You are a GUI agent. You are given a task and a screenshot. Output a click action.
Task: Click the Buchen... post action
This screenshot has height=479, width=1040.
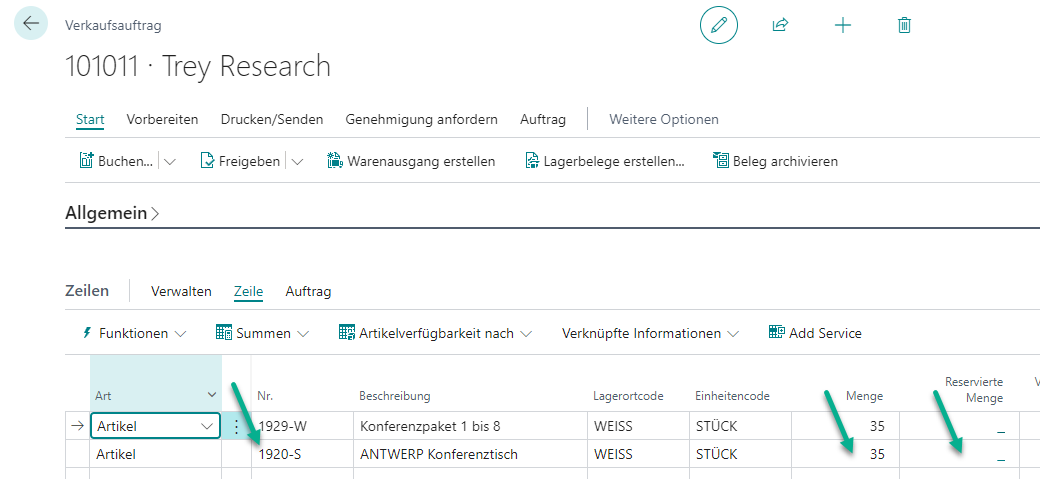point(117,161)
